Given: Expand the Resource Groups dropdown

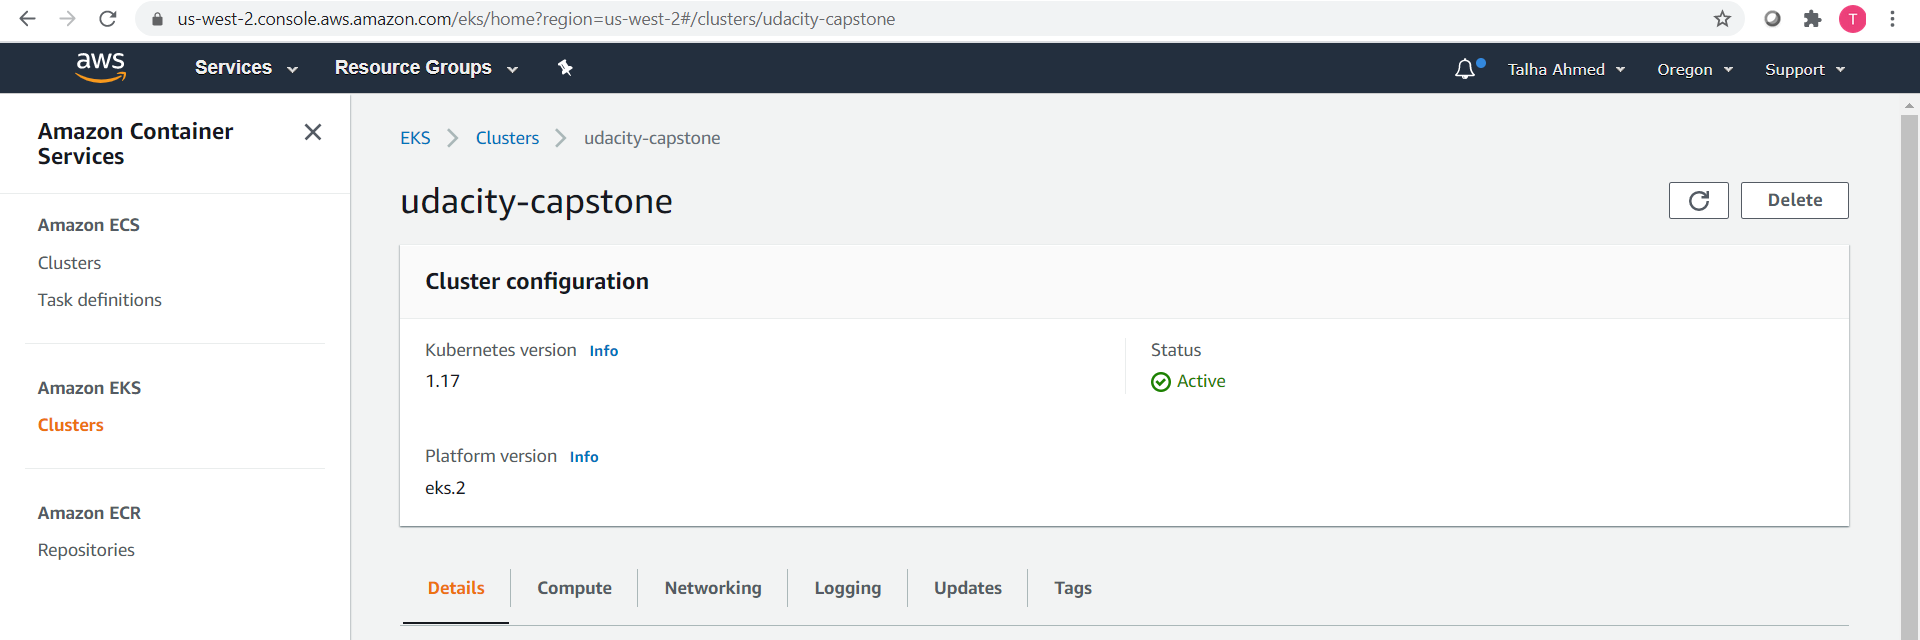Looking at the screenshot, I should 426,68.
